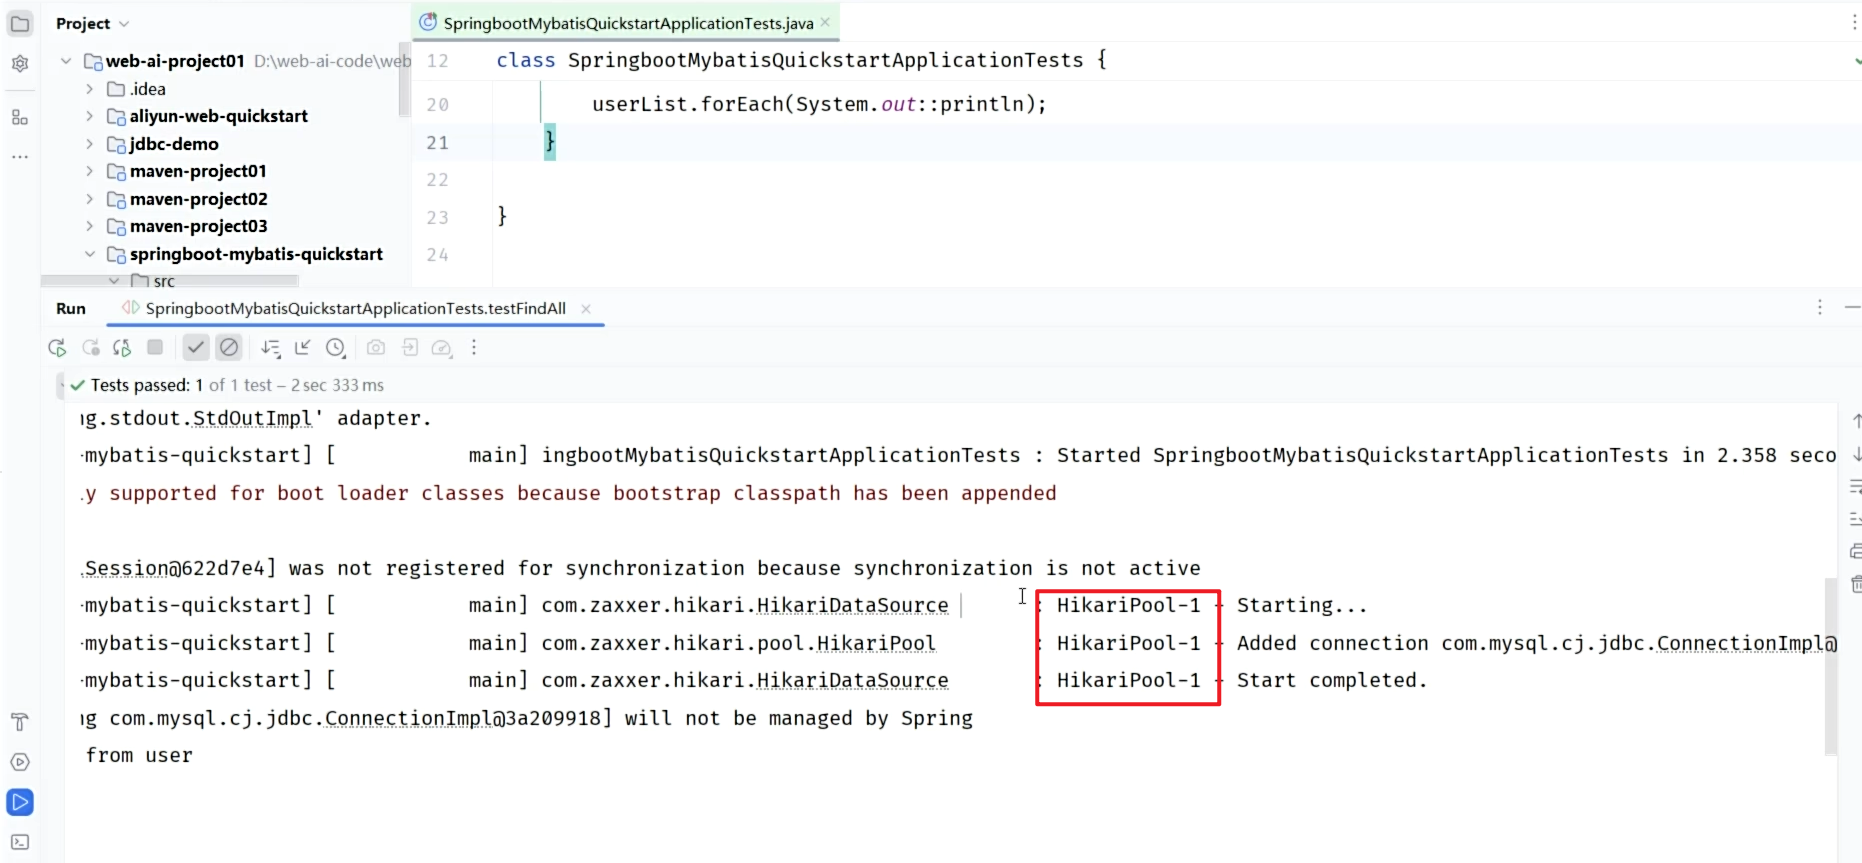Close SpringbootMybatisQuickstartApplicationTests.java editor tab

pos(825,22)
